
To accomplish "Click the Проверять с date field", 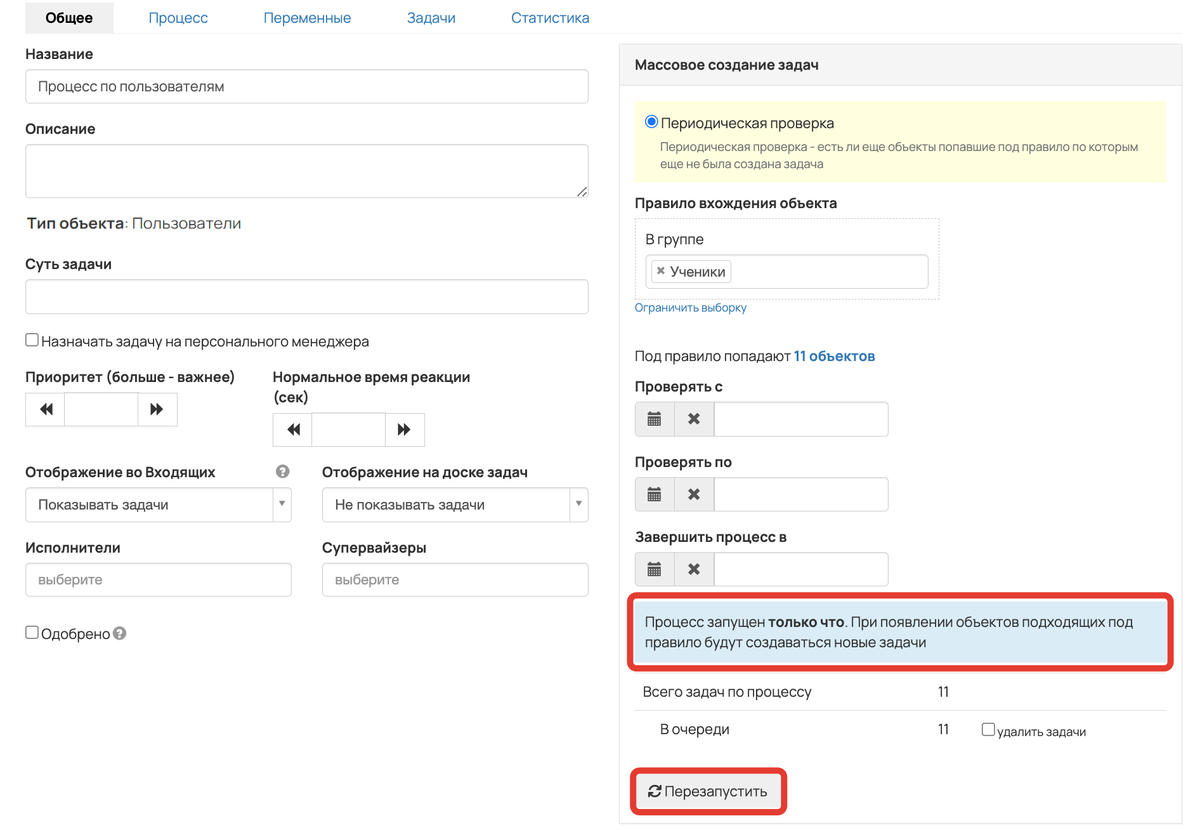I will pos(801,419).
